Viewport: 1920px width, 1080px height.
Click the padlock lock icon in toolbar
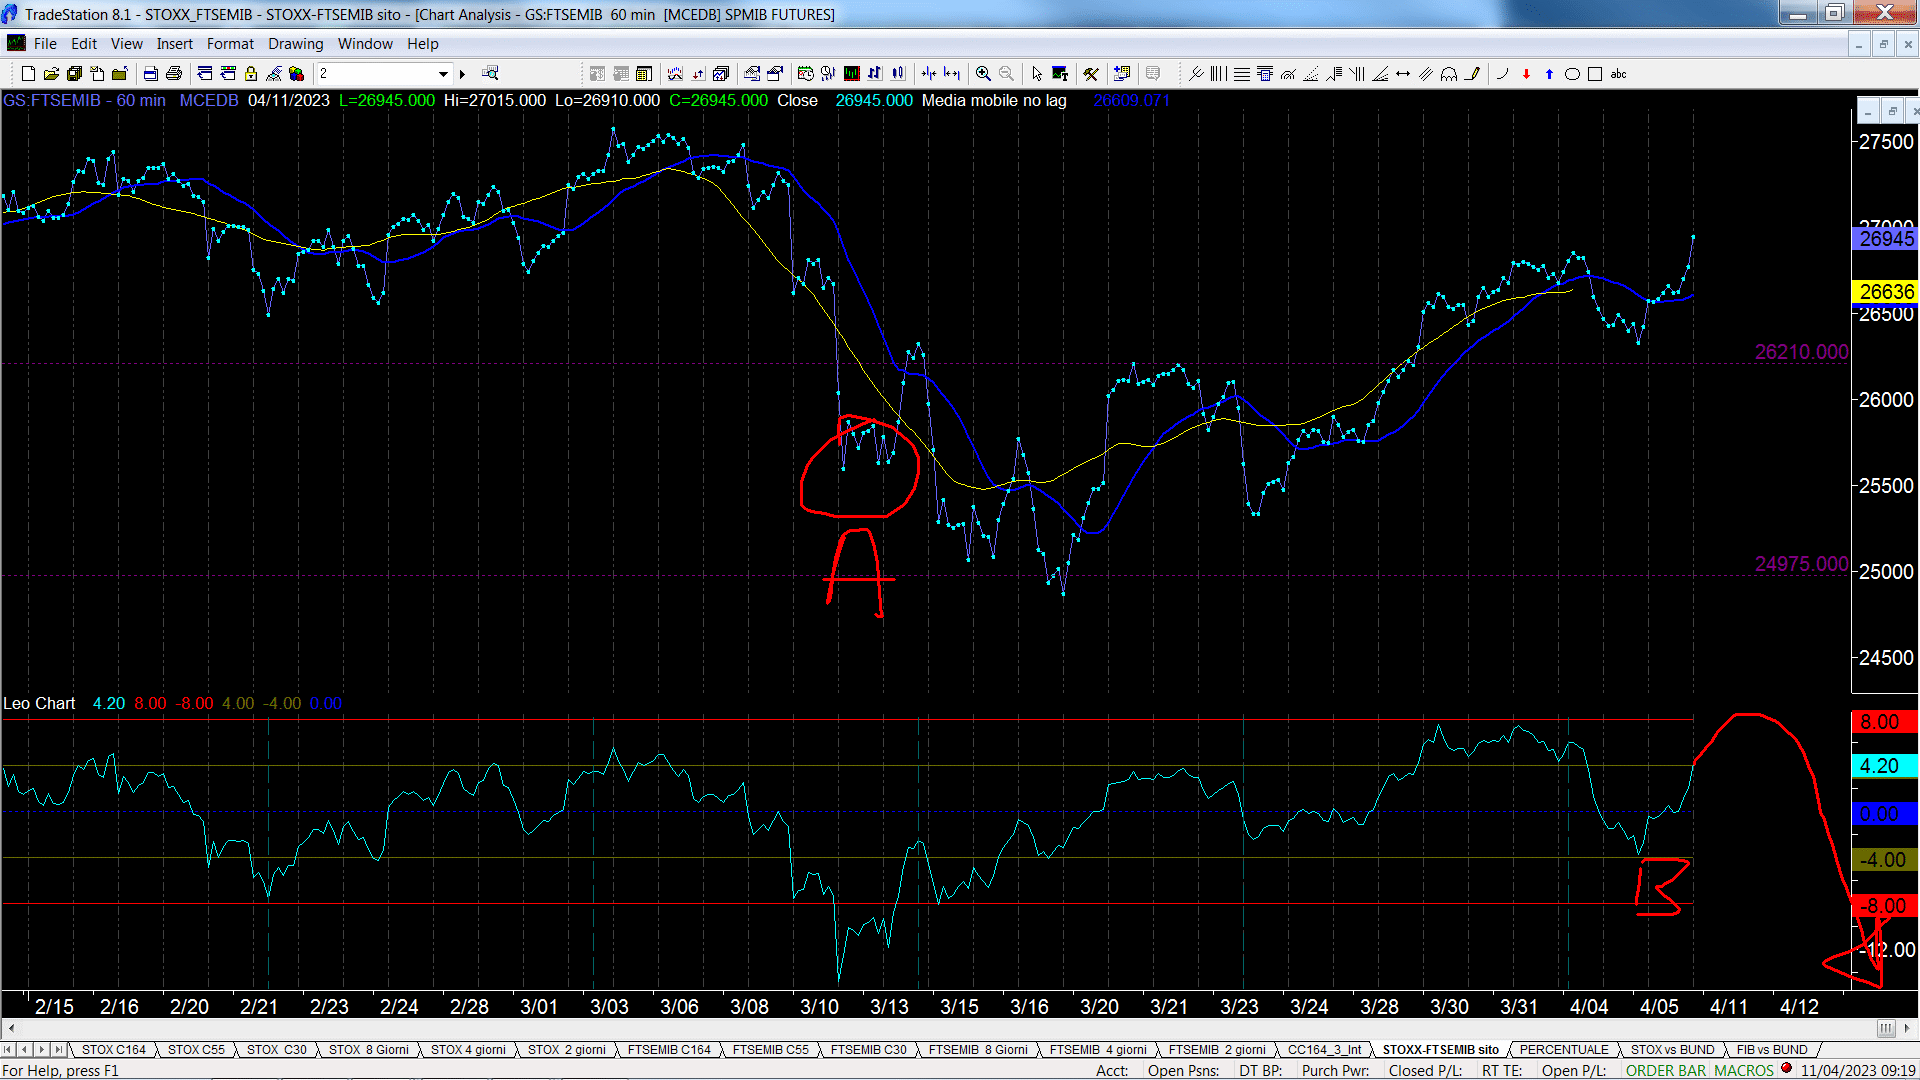tap(251, 74)
